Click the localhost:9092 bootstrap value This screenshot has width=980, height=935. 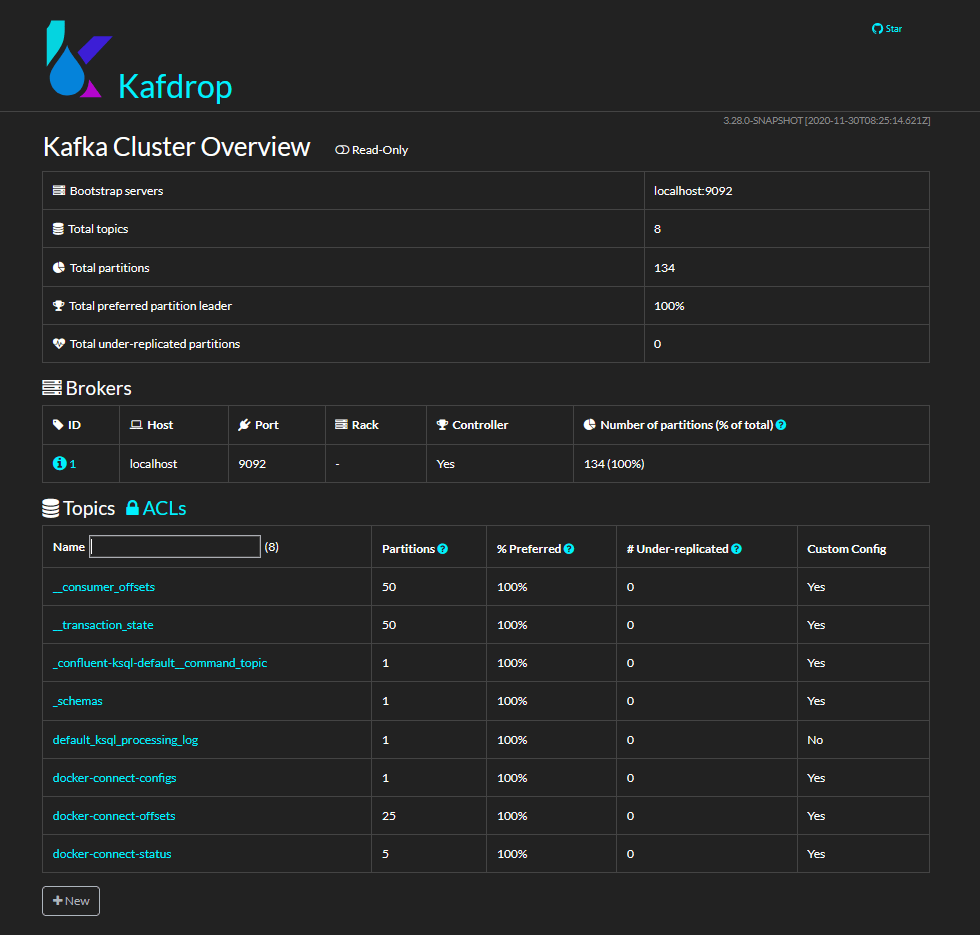point(693,191)
